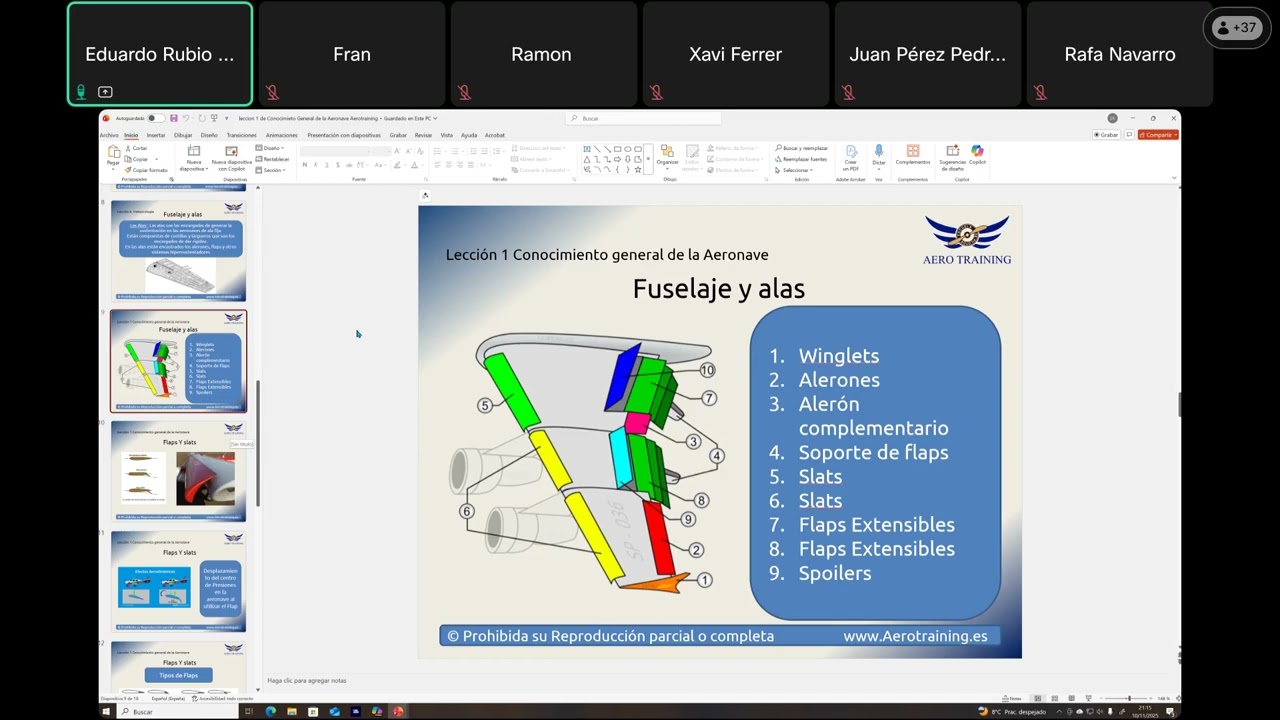Select the Flaps Y slats photo thumbnail

pos(178,471)
